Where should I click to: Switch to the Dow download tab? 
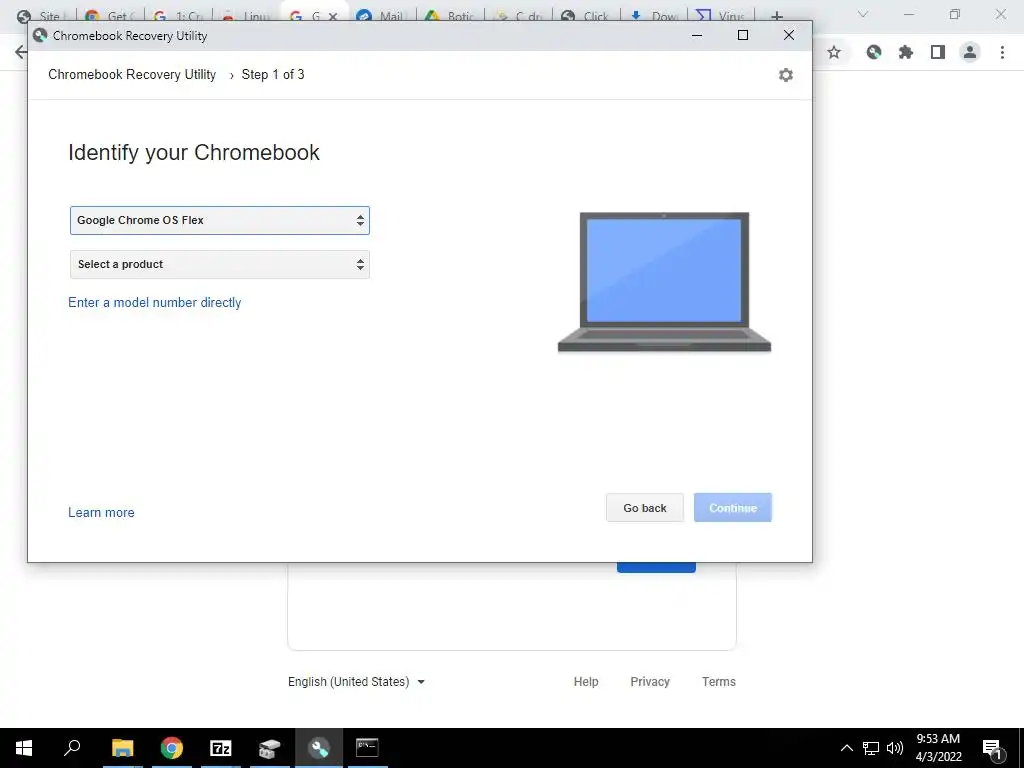pos(653,16)
